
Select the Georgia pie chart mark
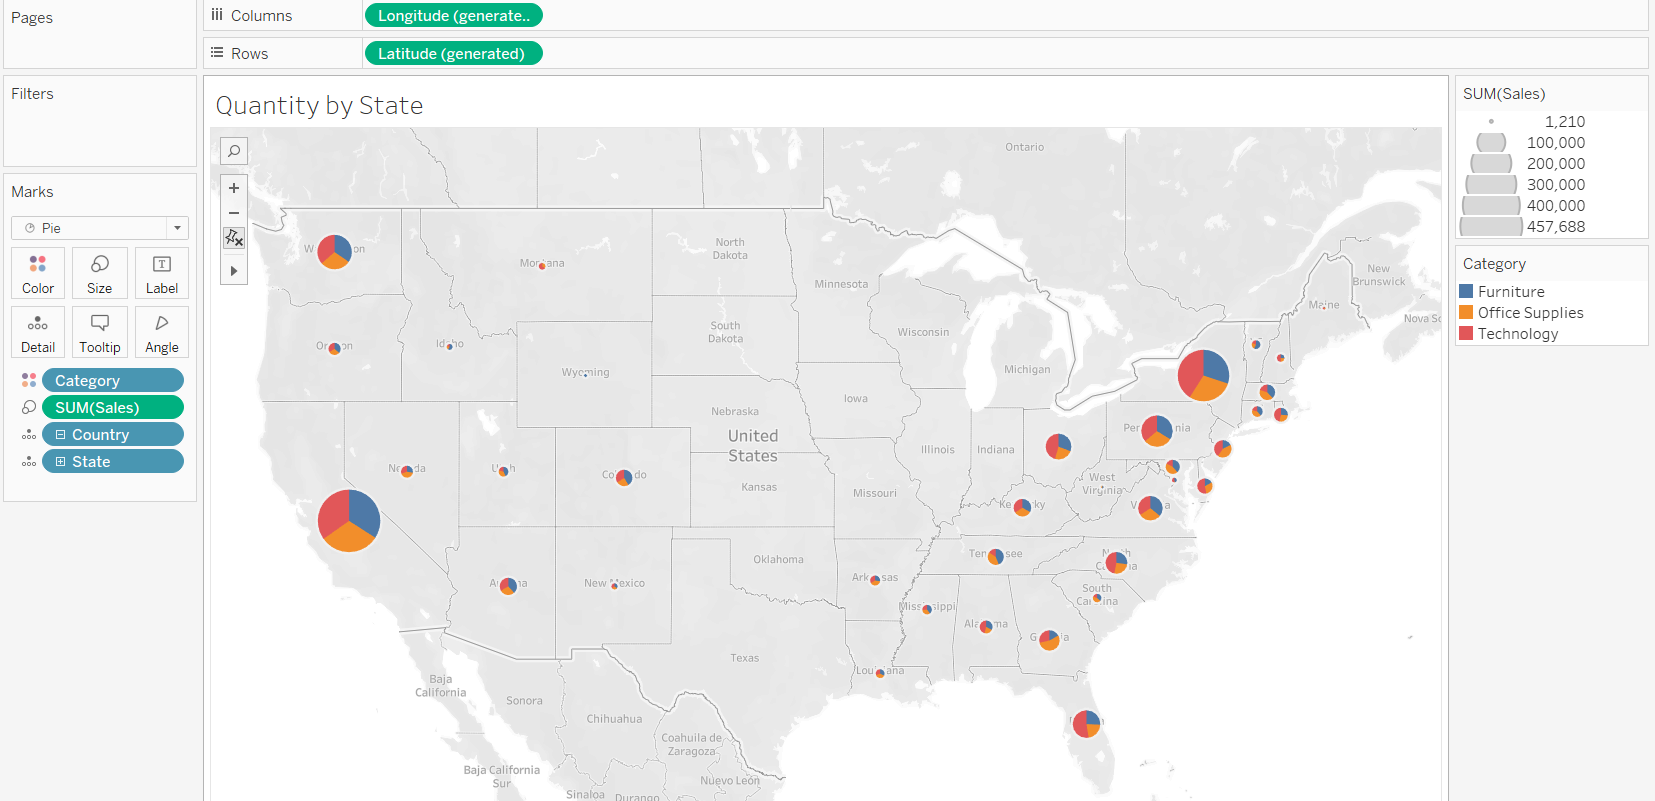[x=1049, y=640]
